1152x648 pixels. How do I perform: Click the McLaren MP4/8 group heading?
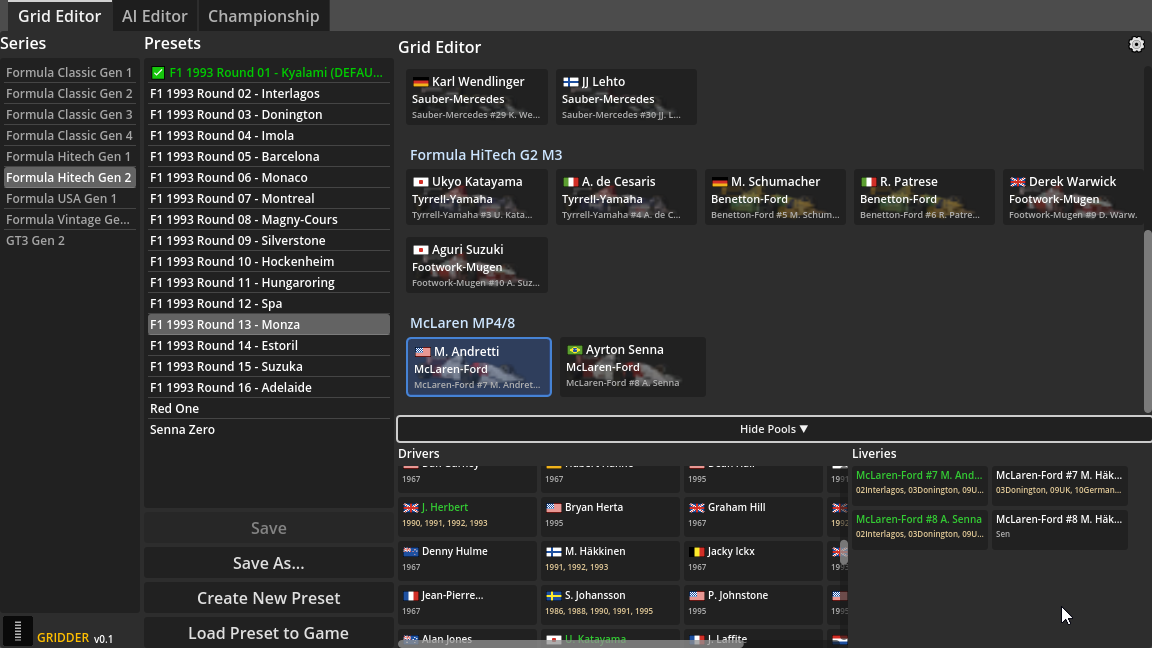(462, 323)
